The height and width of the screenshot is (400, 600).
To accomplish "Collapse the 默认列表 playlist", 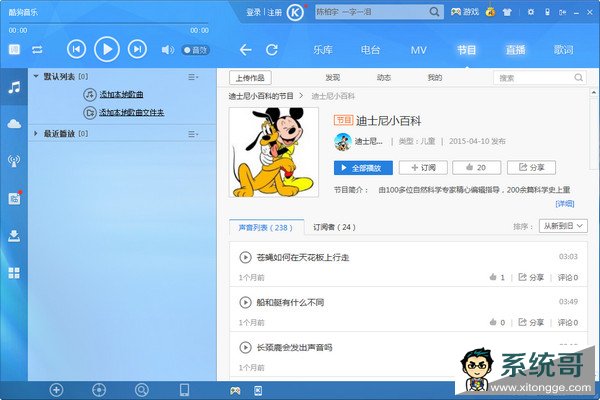I will click(x=36, y=77).
